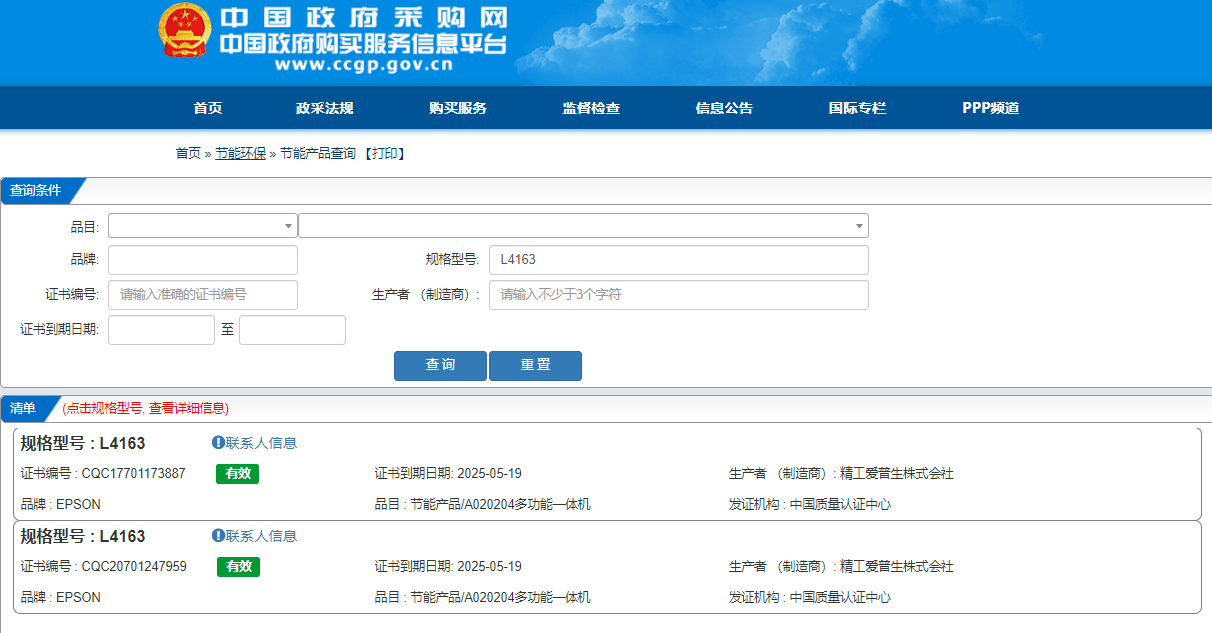The image size is (1212, 633).
Task: Click the 证书到期日期 start date field
Action: [x=161, y=330]
